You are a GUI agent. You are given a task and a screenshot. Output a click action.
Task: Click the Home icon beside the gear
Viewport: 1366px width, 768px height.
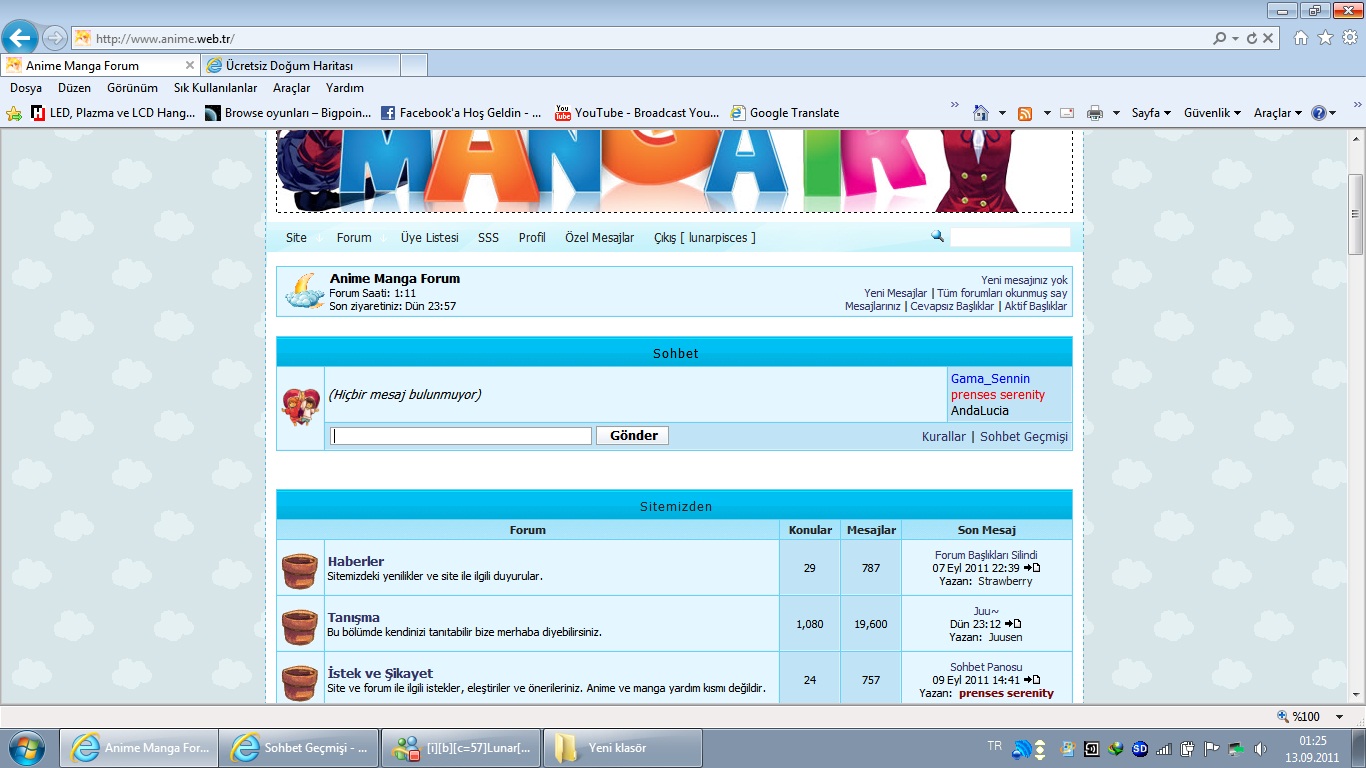[1301, 38]
